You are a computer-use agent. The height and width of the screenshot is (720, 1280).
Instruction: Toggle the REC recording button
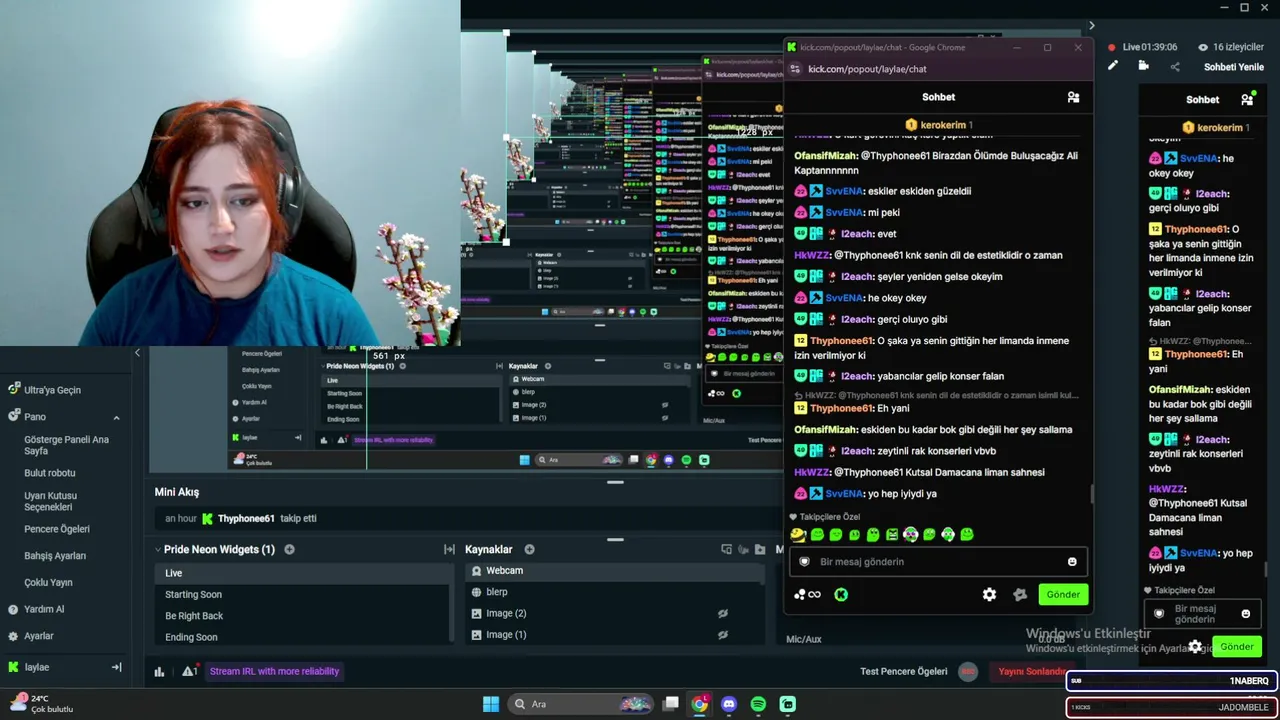click(967, 671)
